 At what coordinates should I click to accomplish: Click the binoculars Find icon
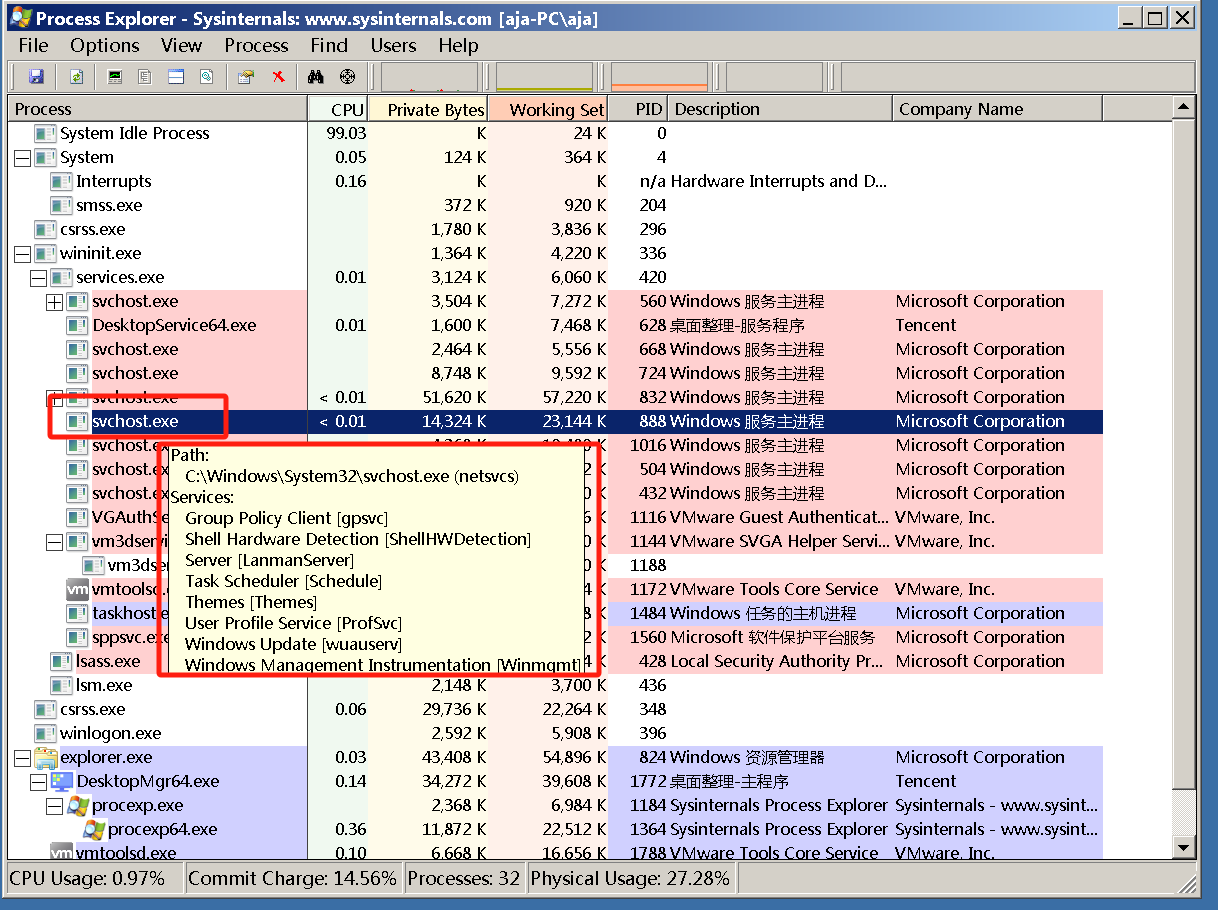pyautogui.click(x=316, y=76)
